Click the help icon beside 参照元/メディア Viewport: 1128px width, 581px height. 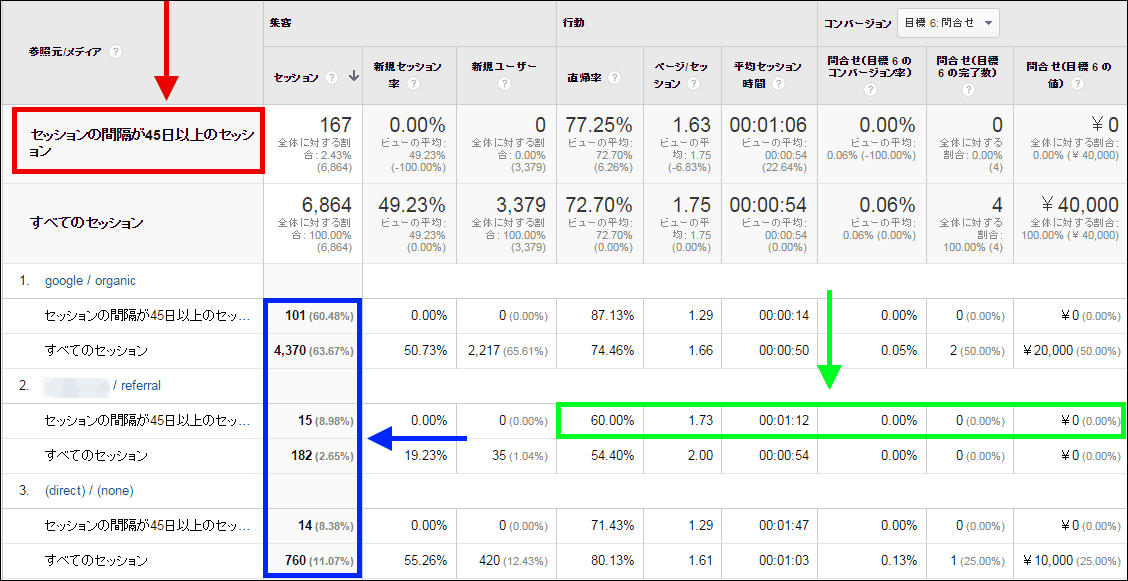click(116, 52)
